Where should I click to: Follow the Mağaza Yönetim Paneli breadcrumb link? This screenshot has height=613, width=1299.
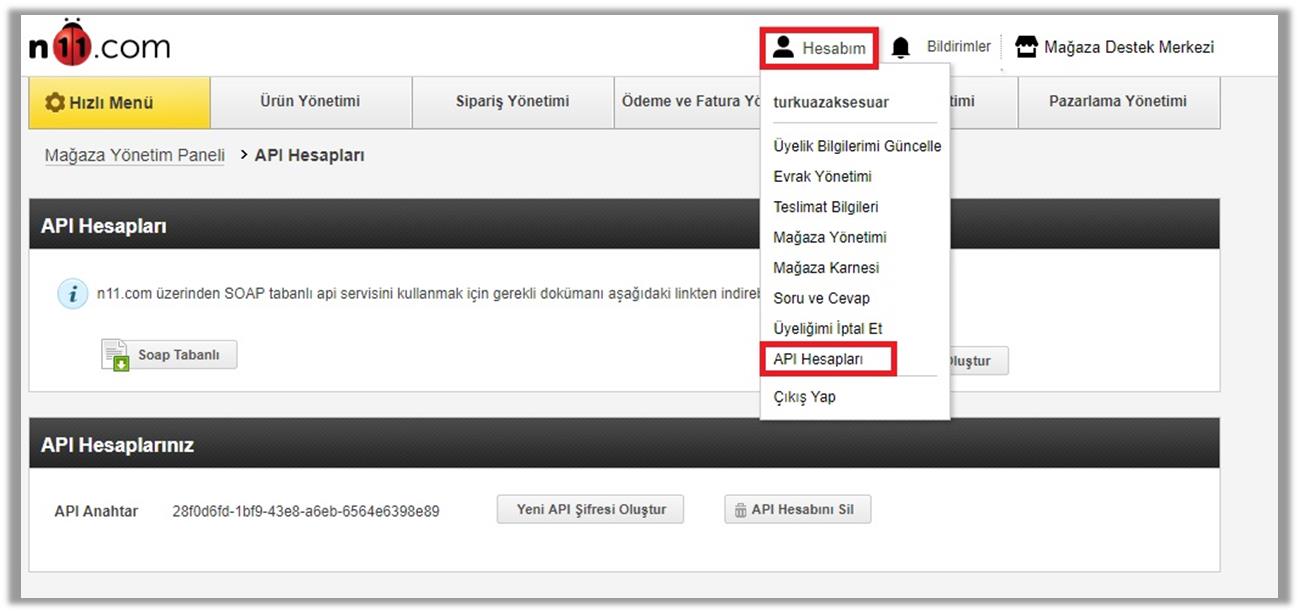click(134, 156)
